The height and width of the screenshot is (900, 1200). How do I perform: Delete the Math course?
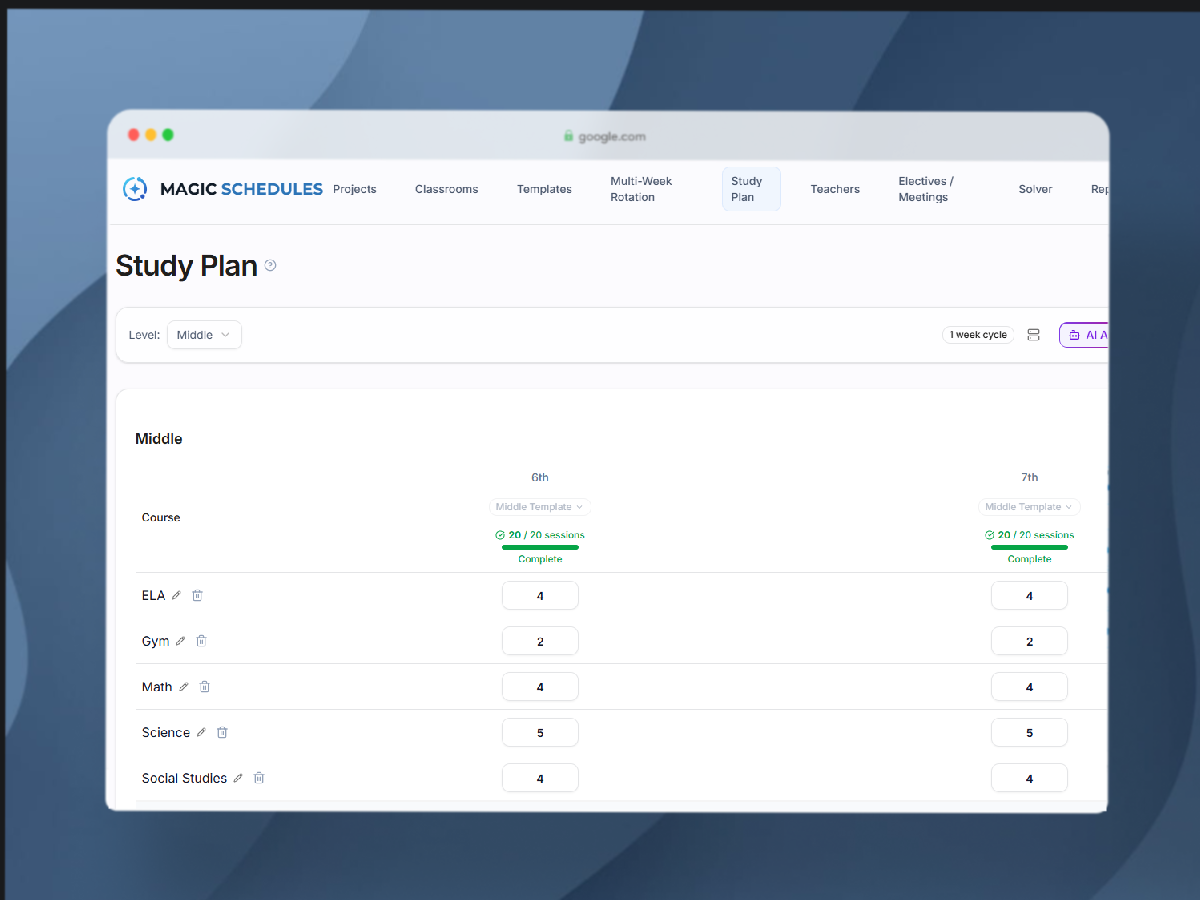(x=205, y=687)
